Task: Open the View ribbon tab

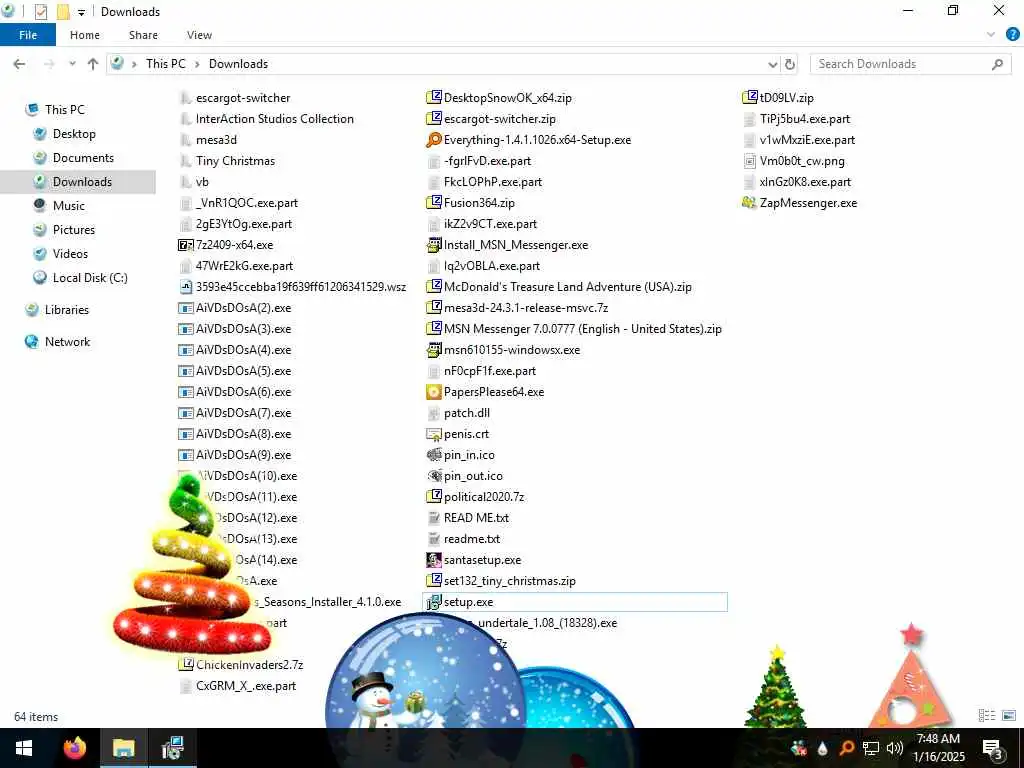Action: 199,35
